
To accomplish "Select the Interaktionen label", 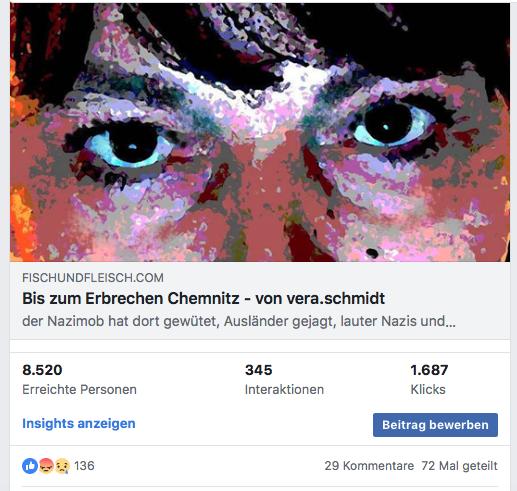I will tap(284, 389).
